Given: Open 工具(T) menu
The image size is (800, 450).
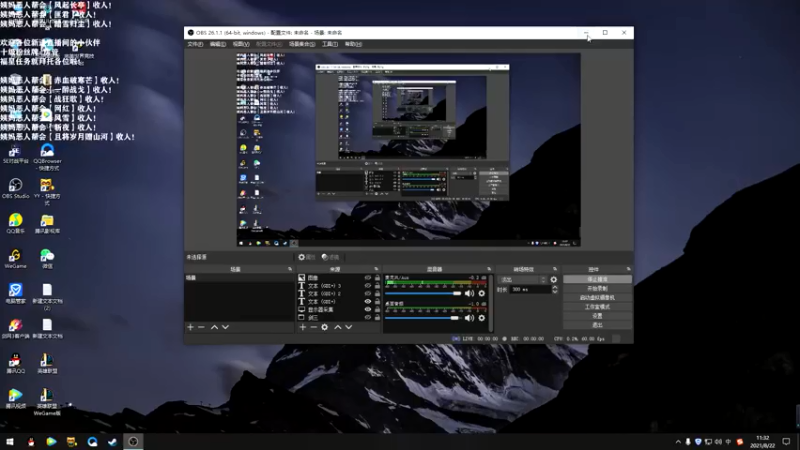Looking at the screenshot, I should (x=330, y=44).
